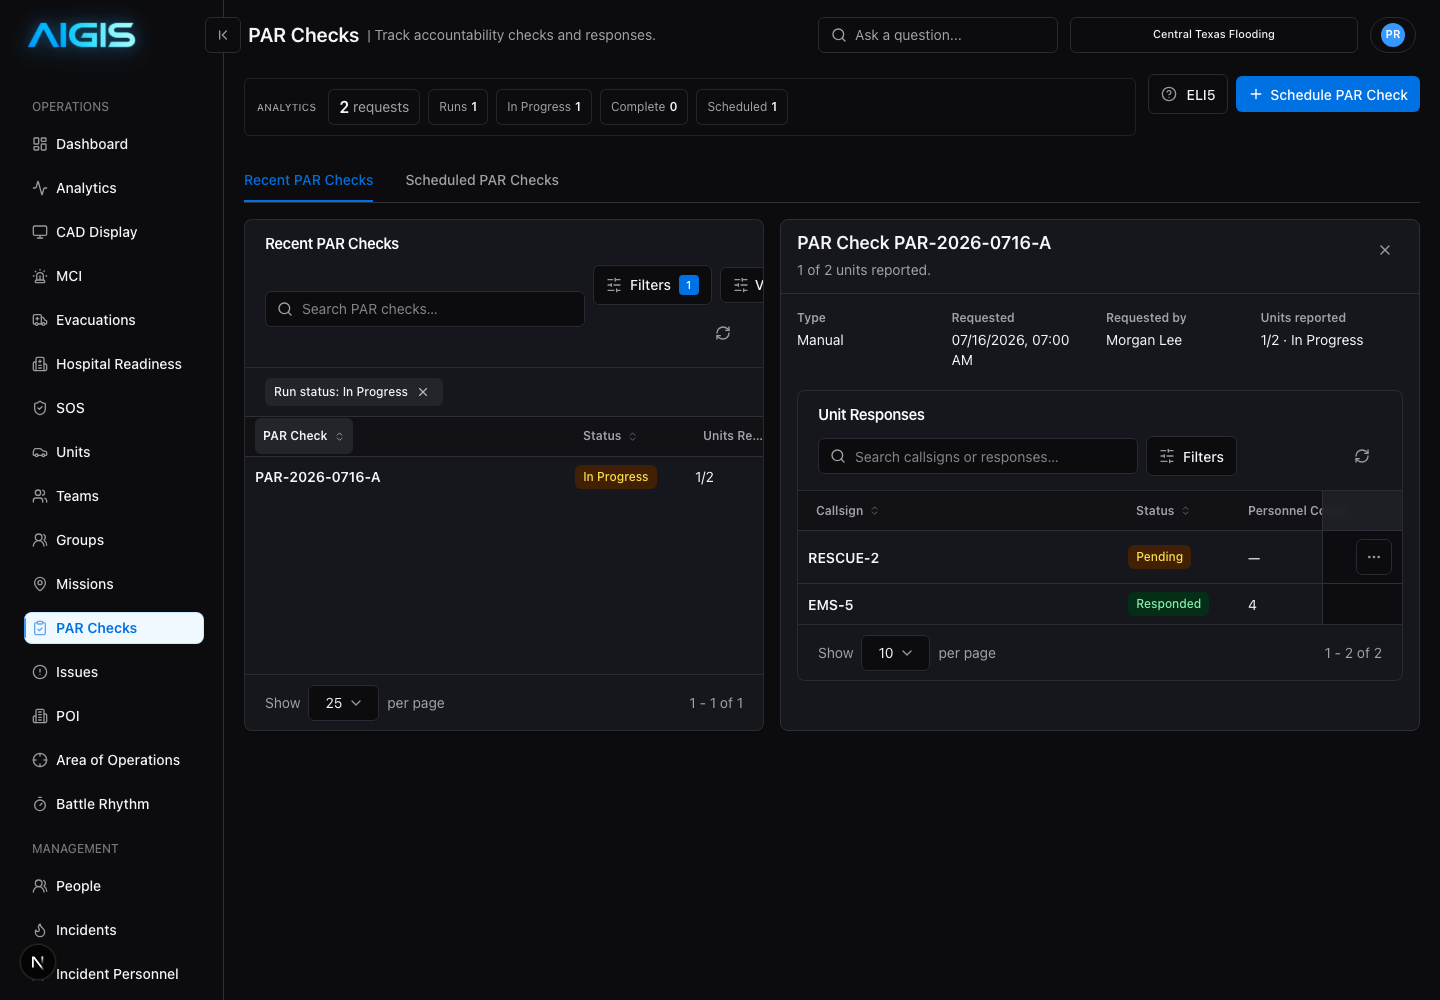The image size is (1440, 1000).
Task: Sort unit responses by Callsign
Action: 847,511
